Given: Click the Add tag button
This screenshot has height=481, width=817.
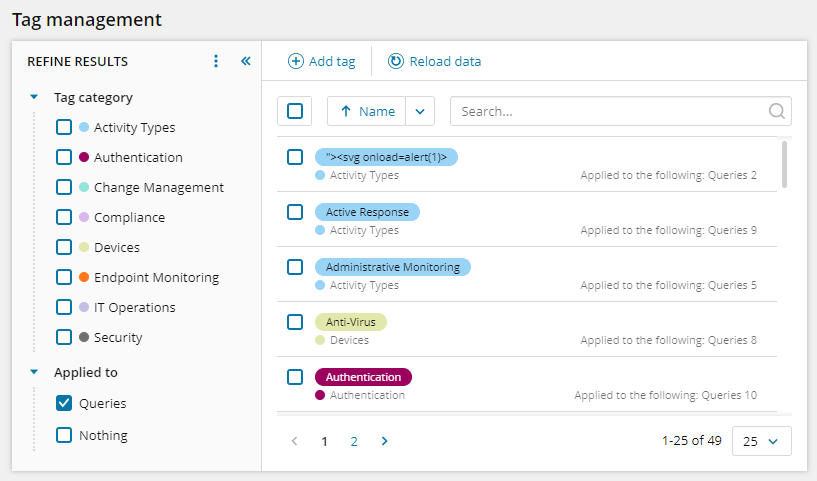Looking at the screenshot, I should click(x=321, y=61).
